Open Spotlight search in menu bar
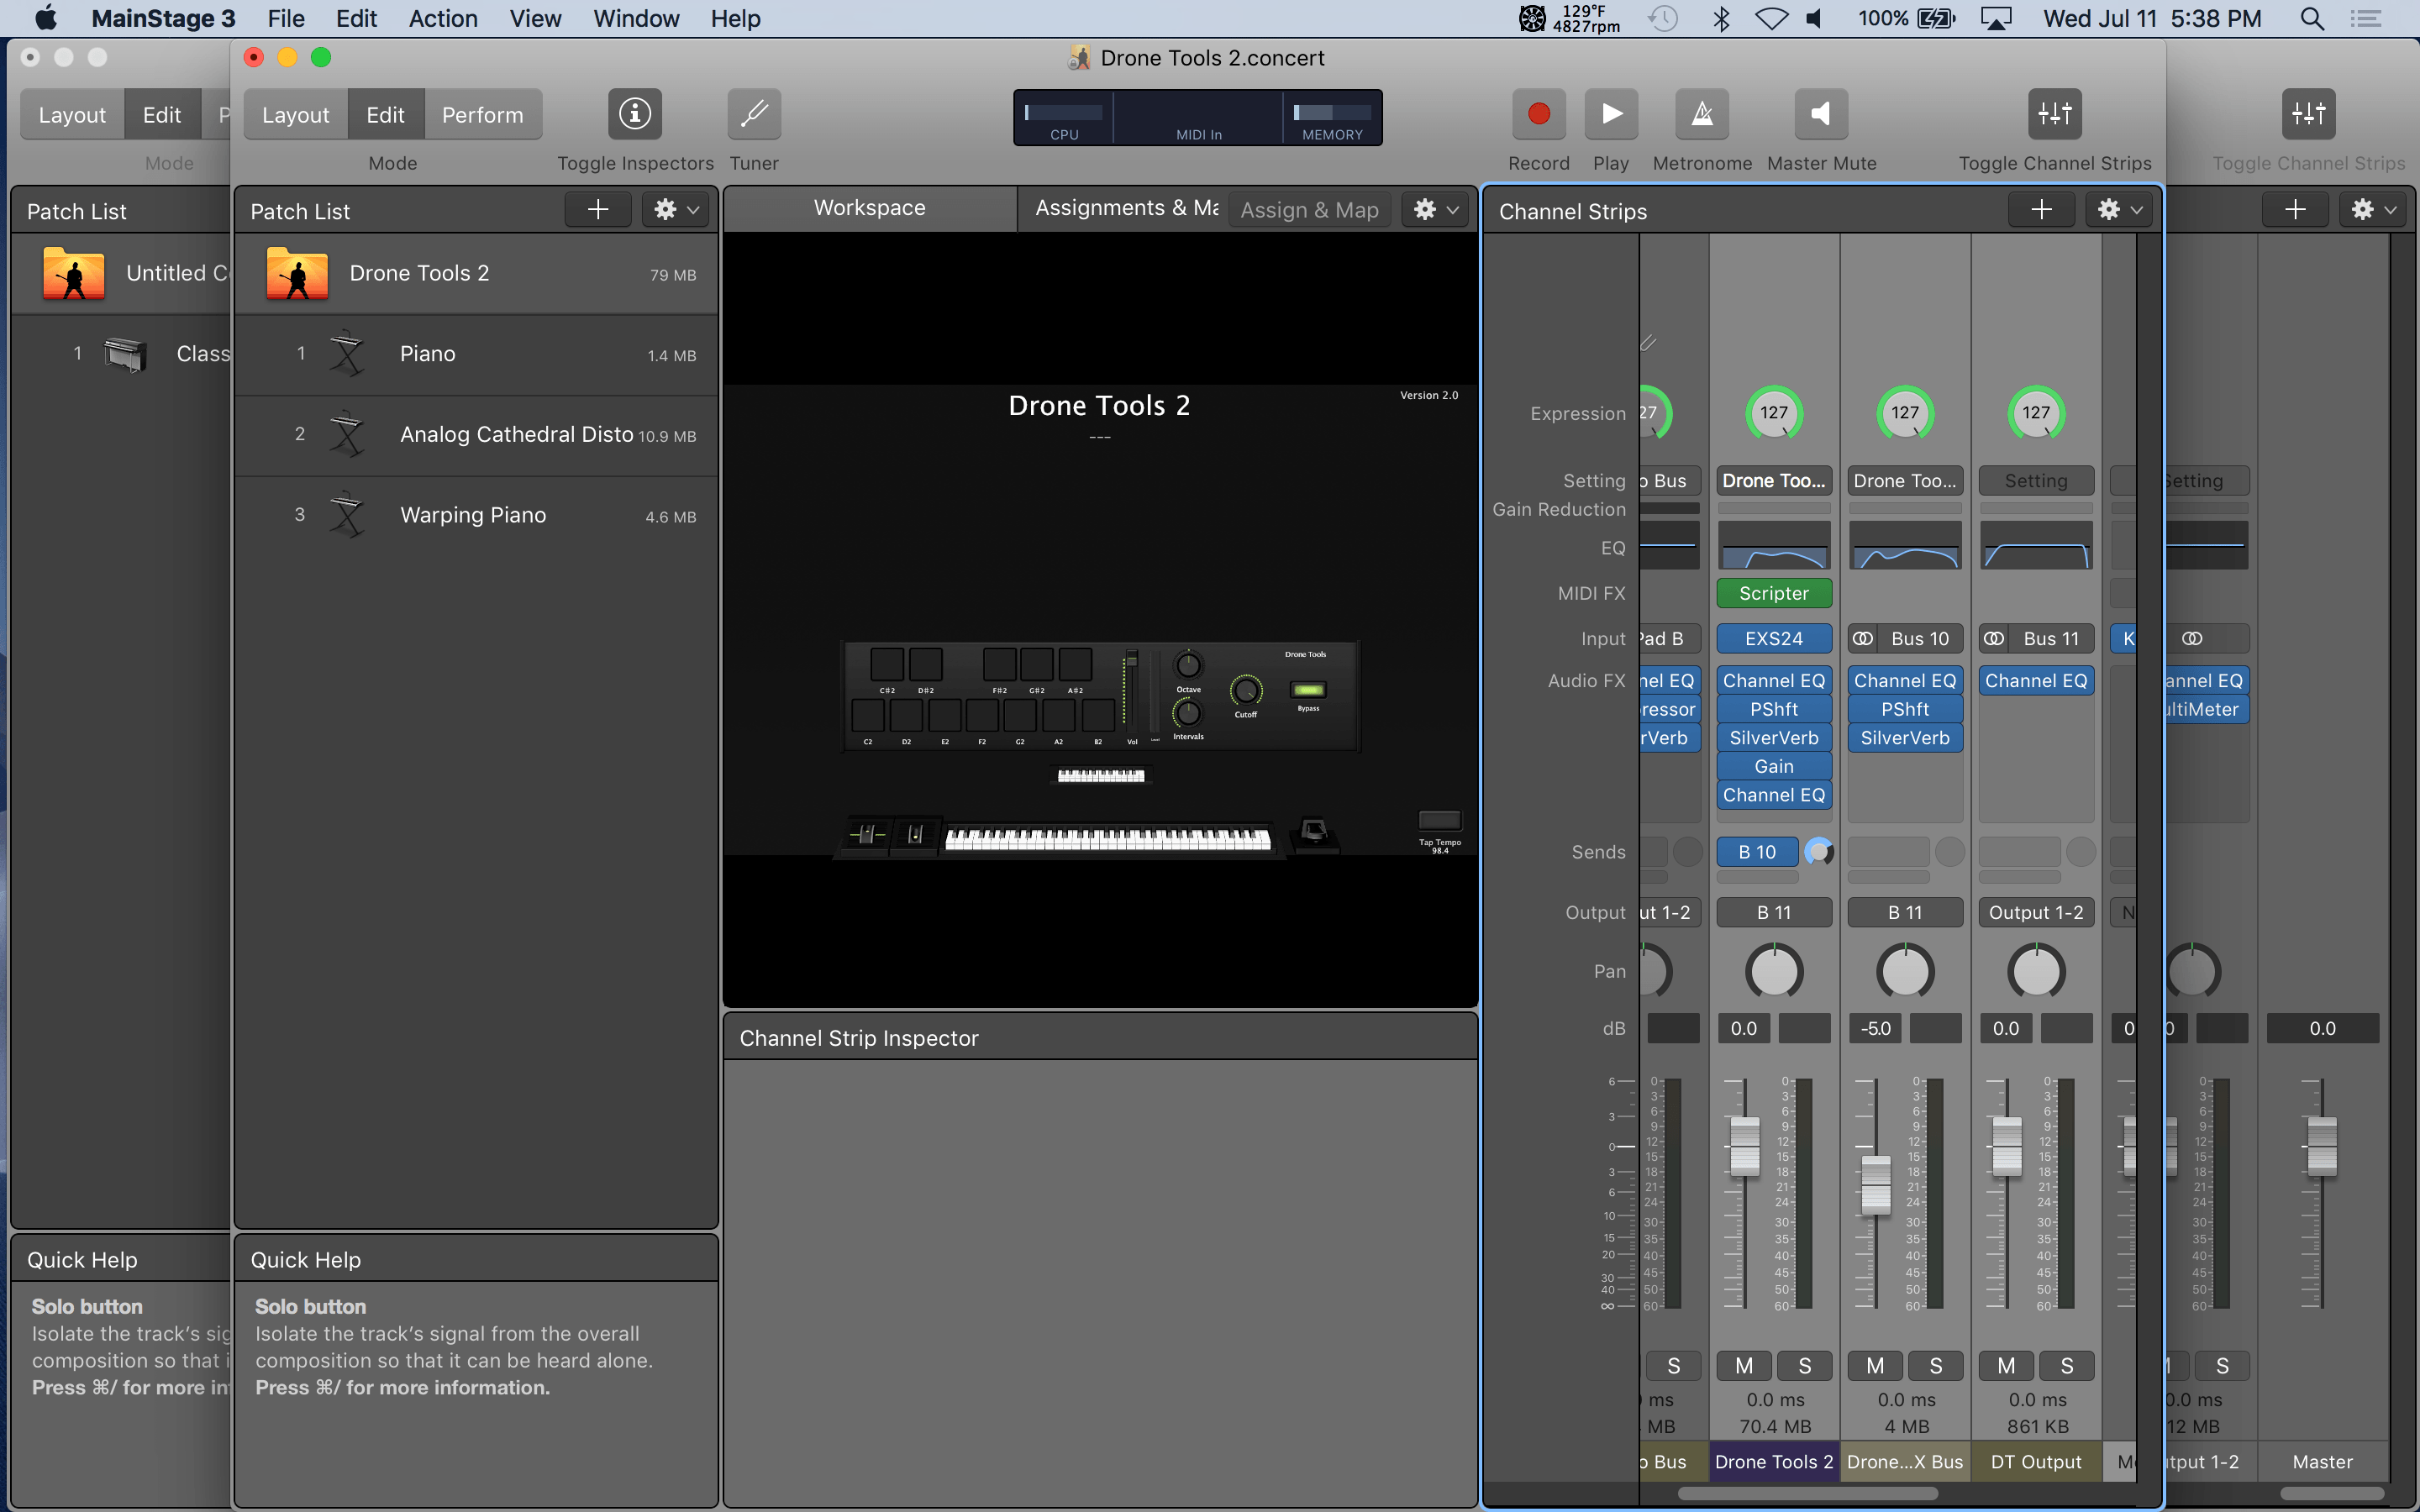The width and height of the screenshot is (2420, 1512). pos(2311,19)
